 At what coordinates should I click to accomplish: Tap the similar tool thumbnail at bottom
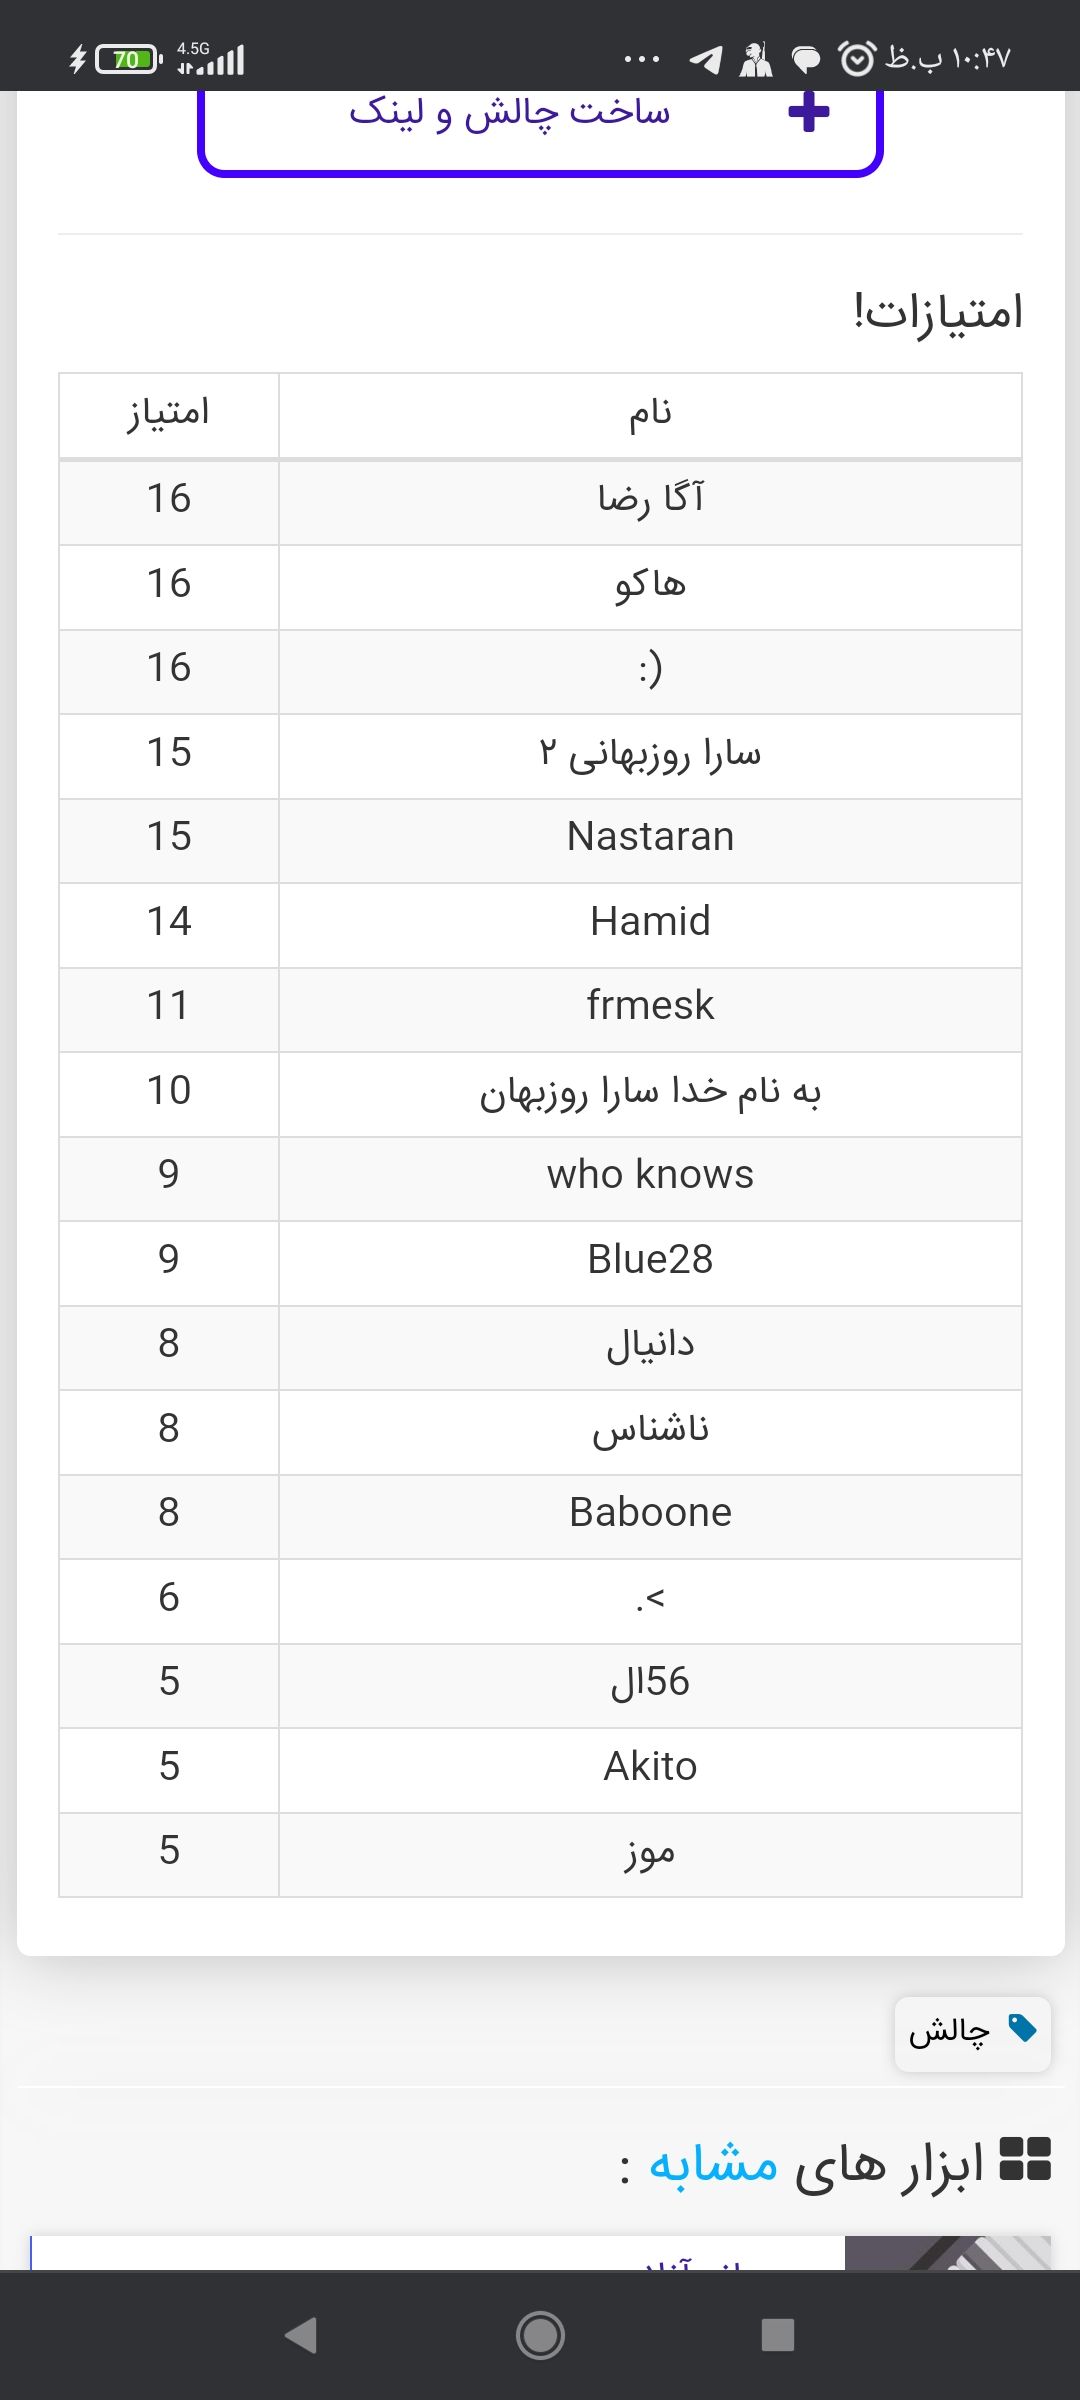(946, 2253)
